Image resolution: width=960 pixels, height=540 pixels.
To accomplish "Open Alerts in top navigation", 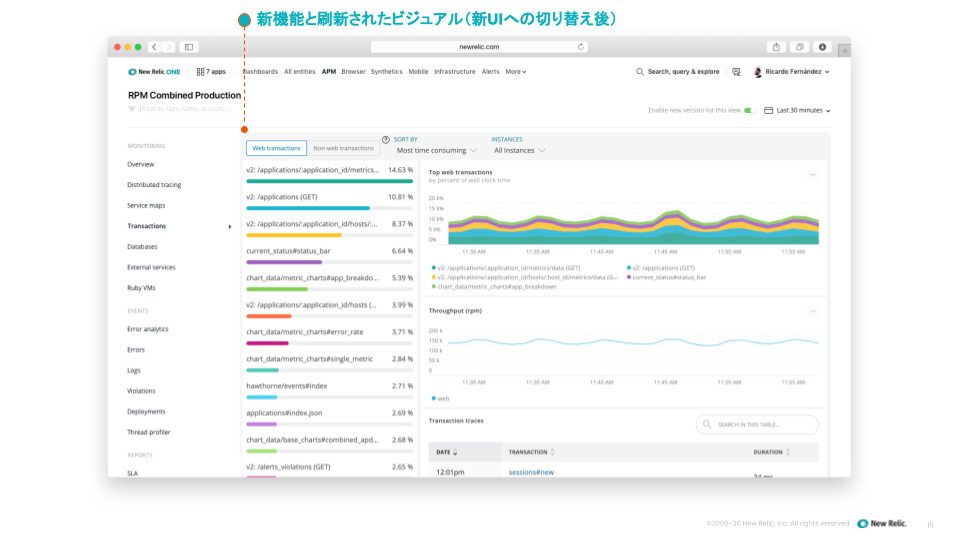I will [x=490, y=72].
